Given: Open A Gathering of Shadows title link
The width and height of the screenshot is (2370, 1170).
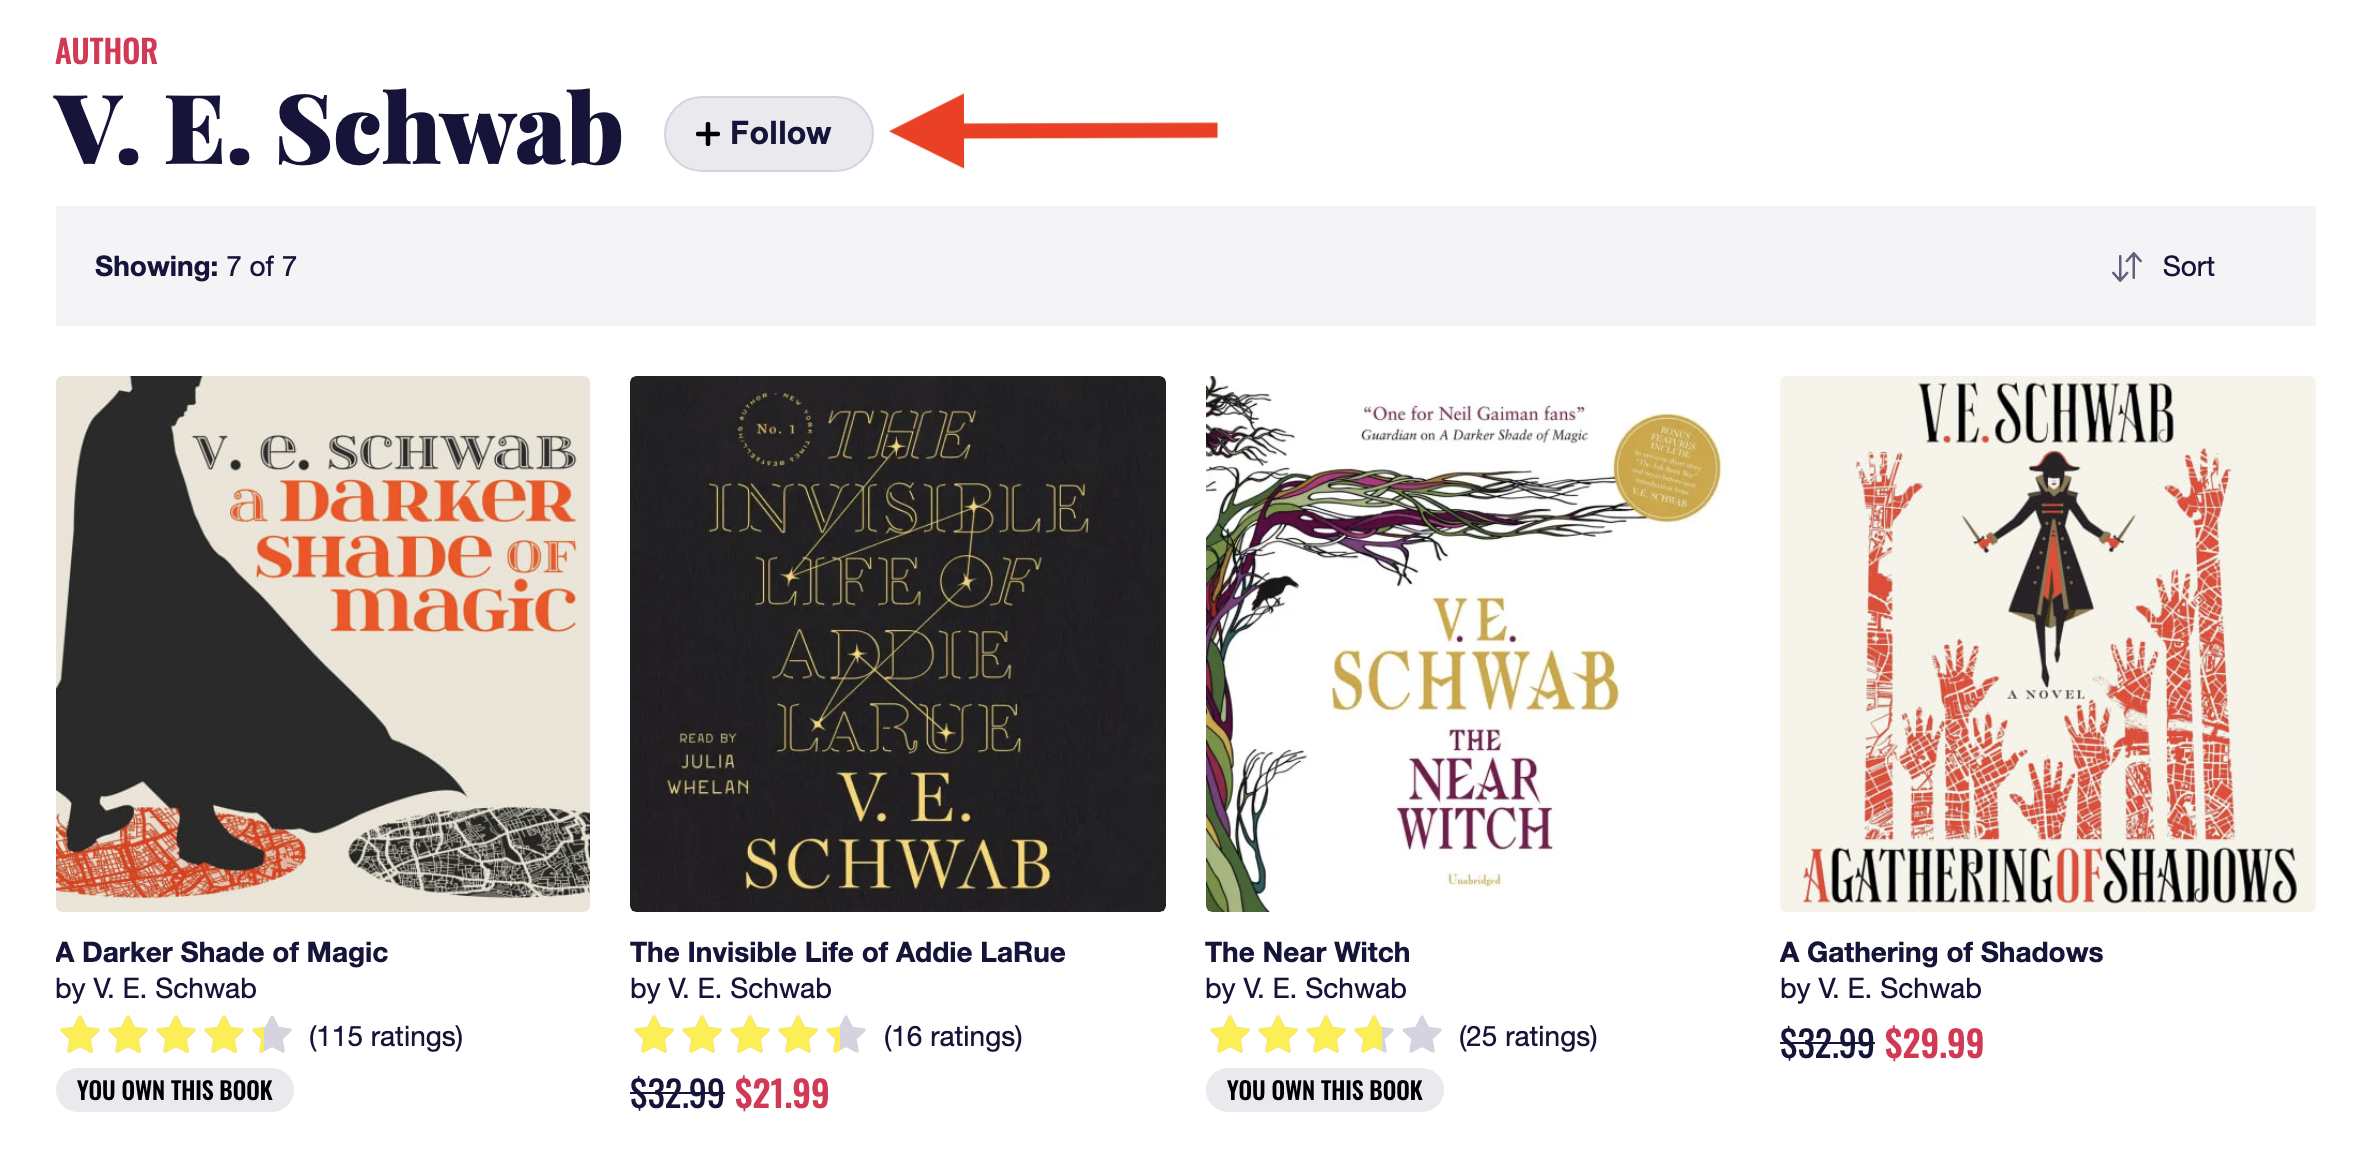Looking at the screenshot, I should (1941, 952).
